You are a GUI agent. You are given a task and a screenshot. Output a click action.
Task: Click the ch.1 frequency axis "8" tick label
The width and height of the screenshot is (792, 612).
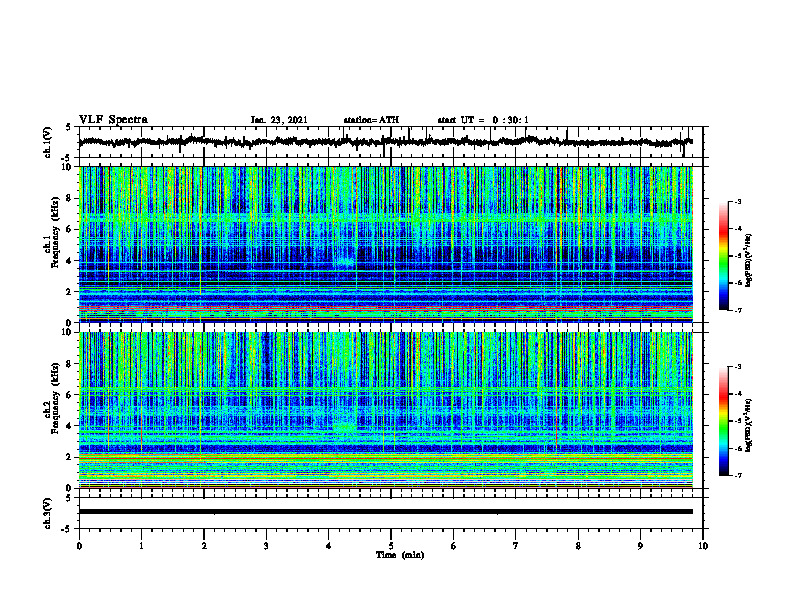[x=71, y=198]
